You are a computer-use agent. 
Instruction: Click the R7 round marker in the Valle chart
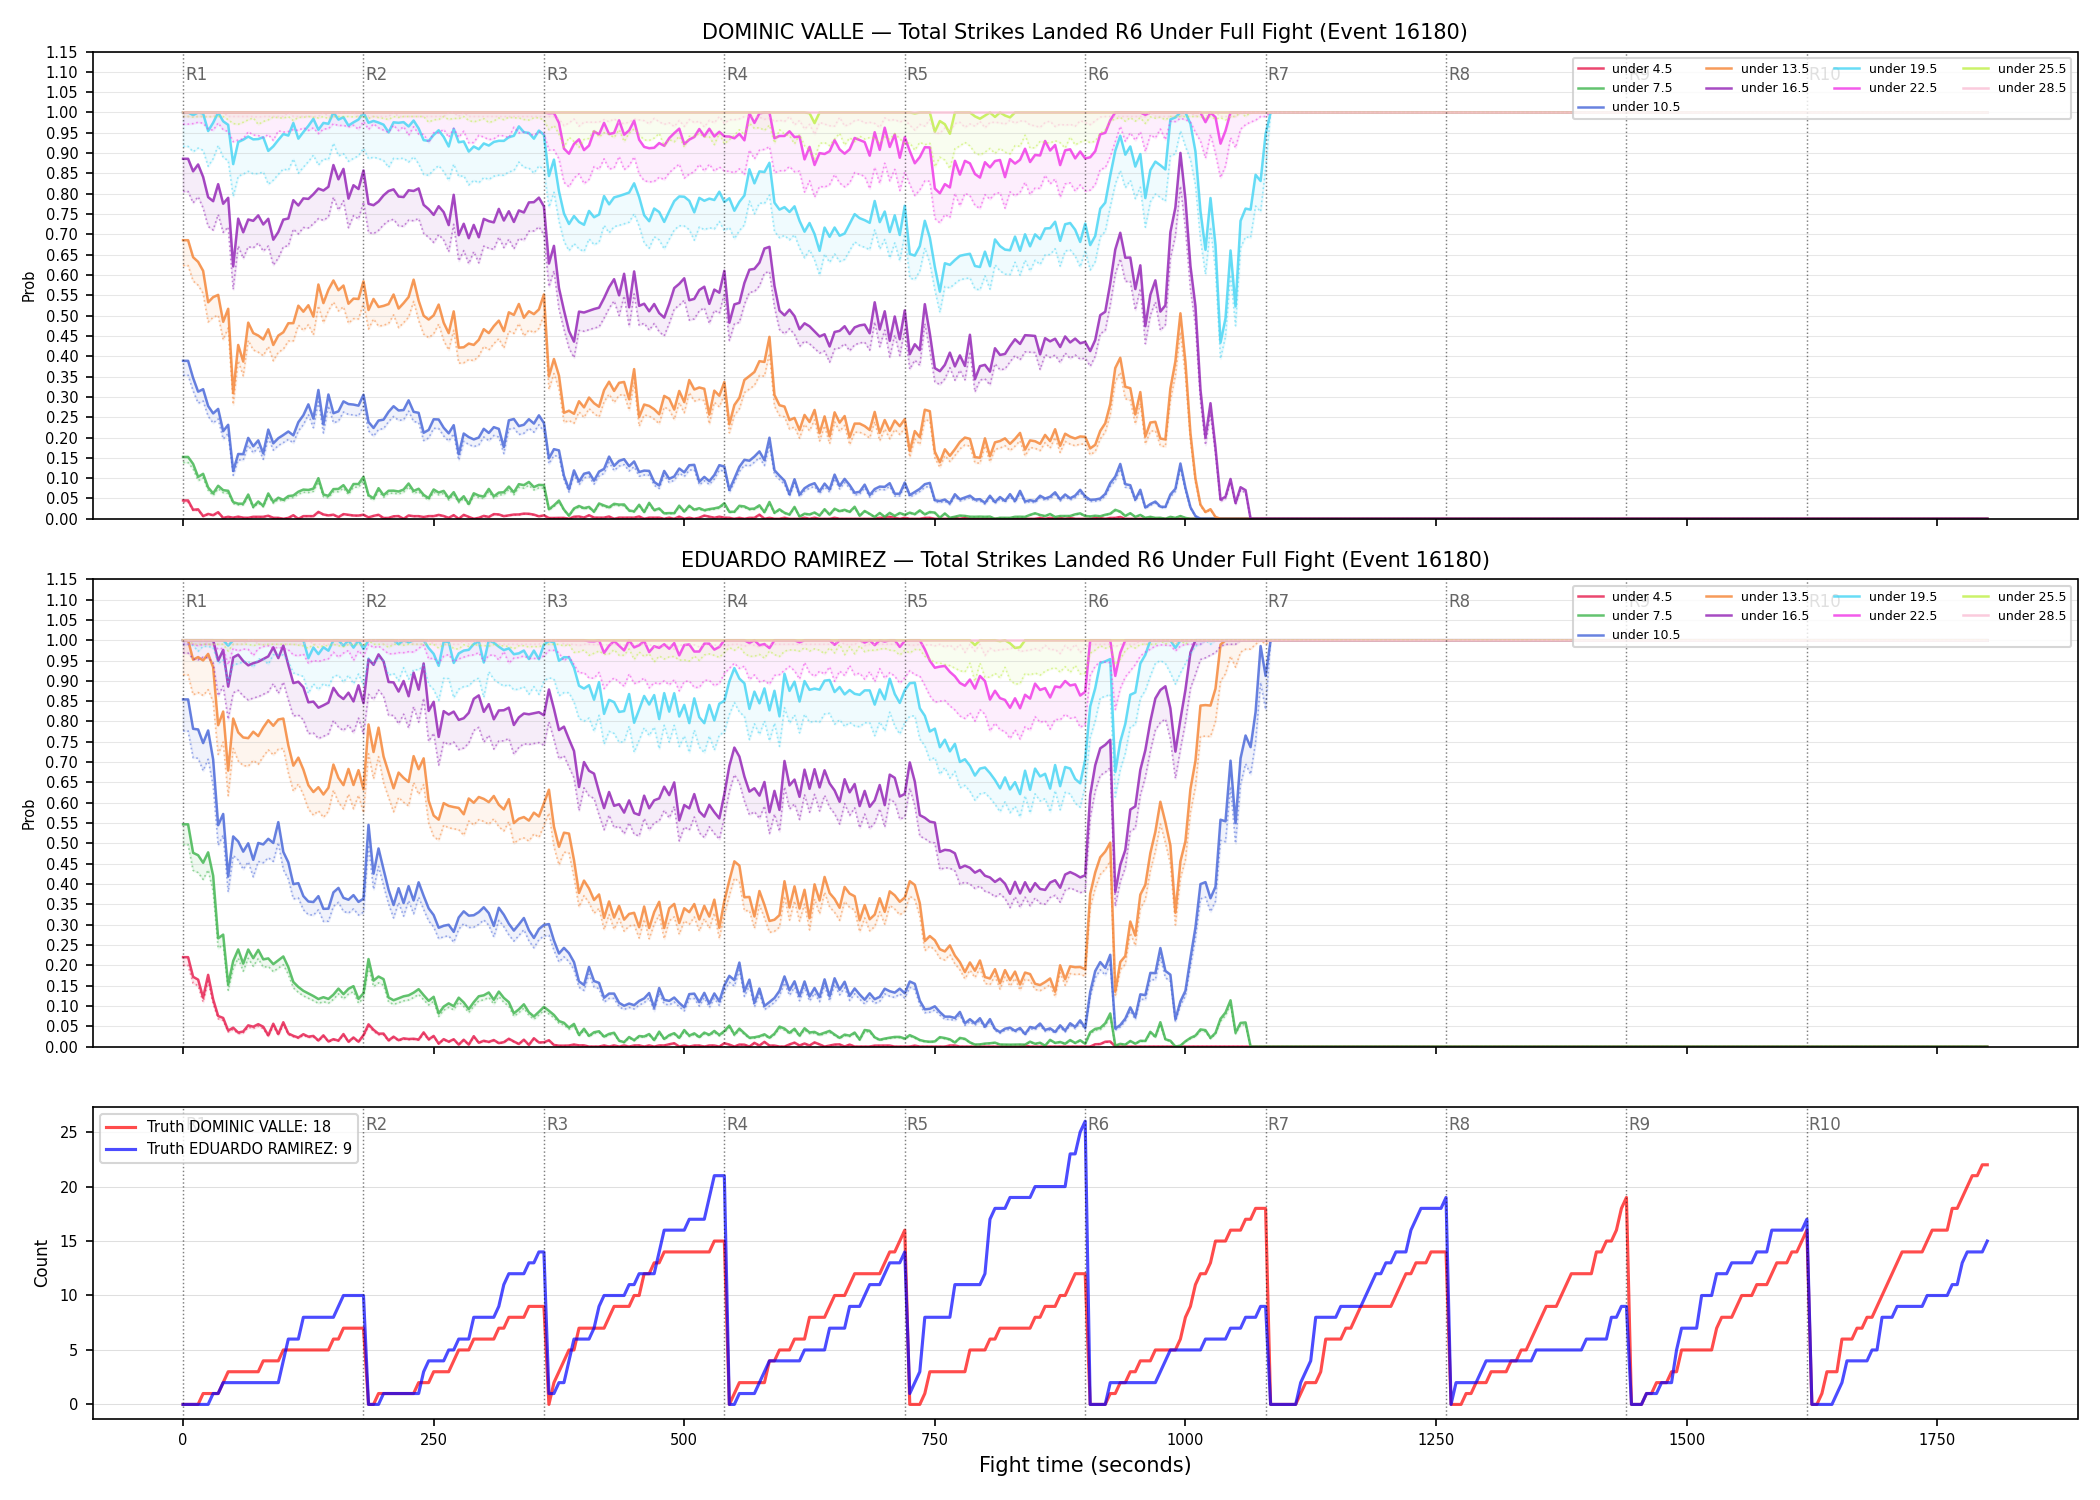pyautogui.click(x=1278, y=74)
